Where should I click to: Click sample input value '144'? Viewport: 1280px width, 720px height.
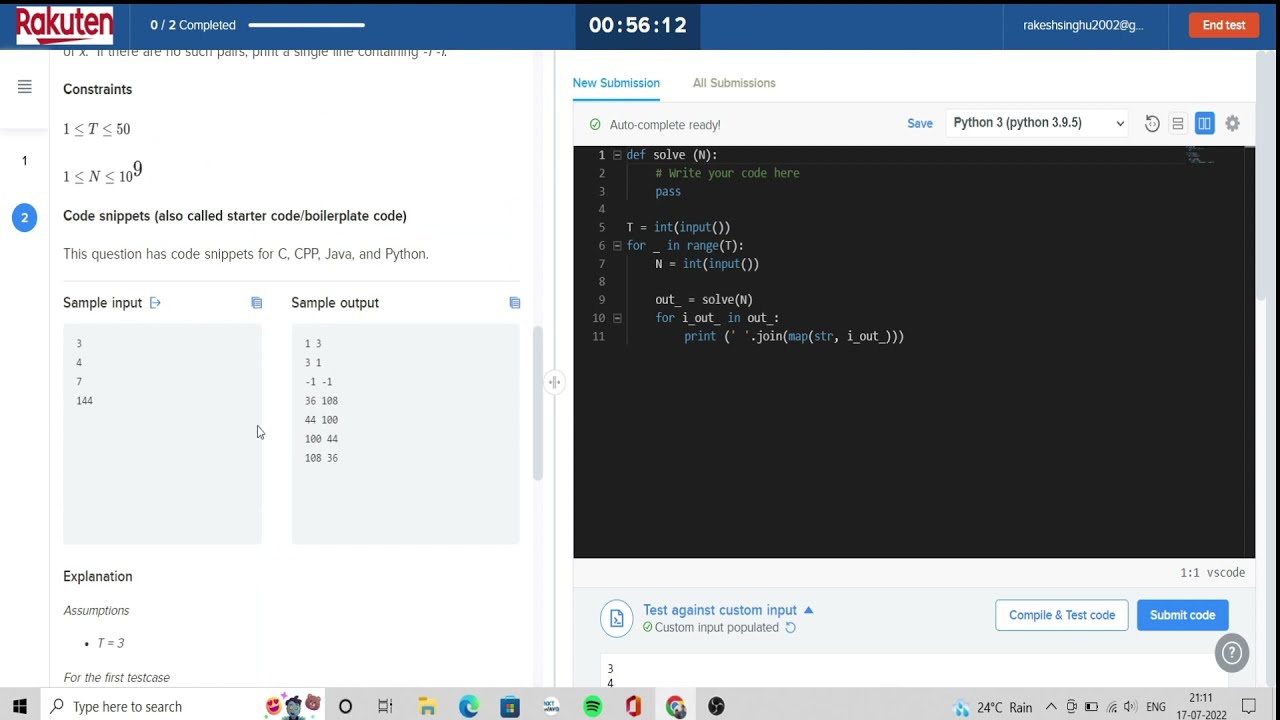click(x=84, y=401)
